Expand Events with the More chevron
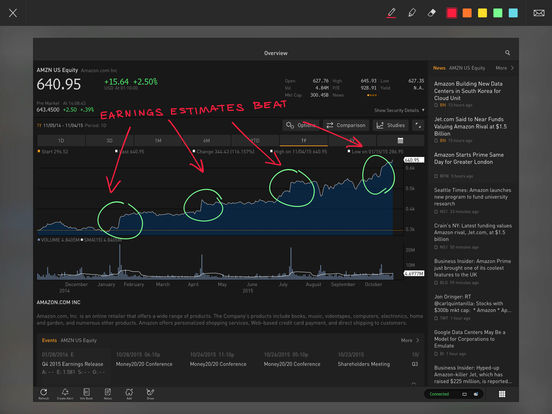The image size is (552, 414). coord(410,340)
